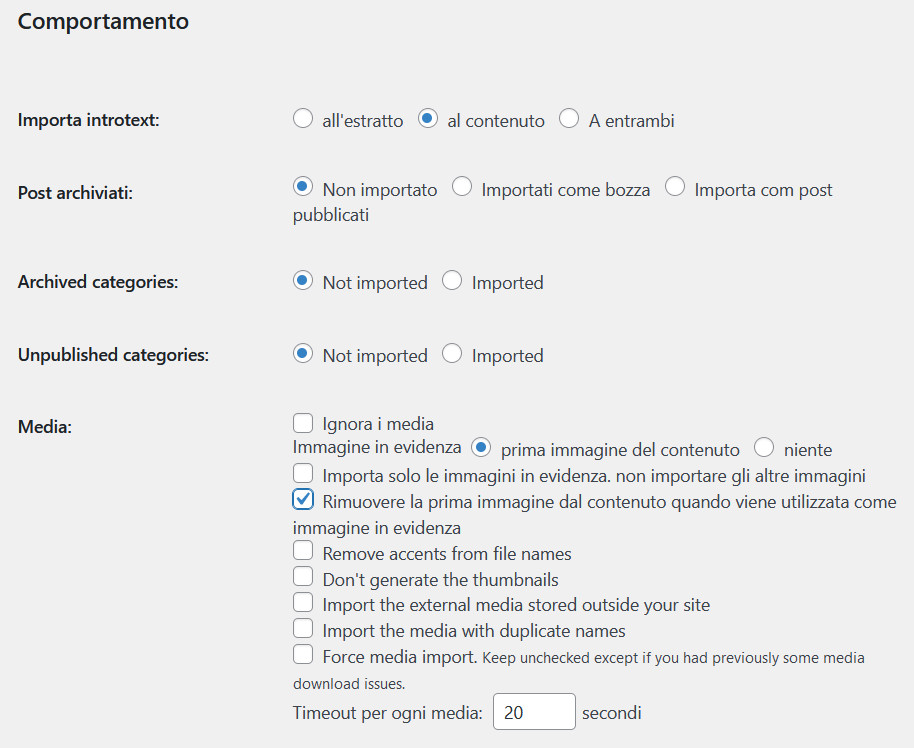Uncheck "Rimuovere la prima immagine dal contenuto"
914x748 pixels.
click(303, 500)
